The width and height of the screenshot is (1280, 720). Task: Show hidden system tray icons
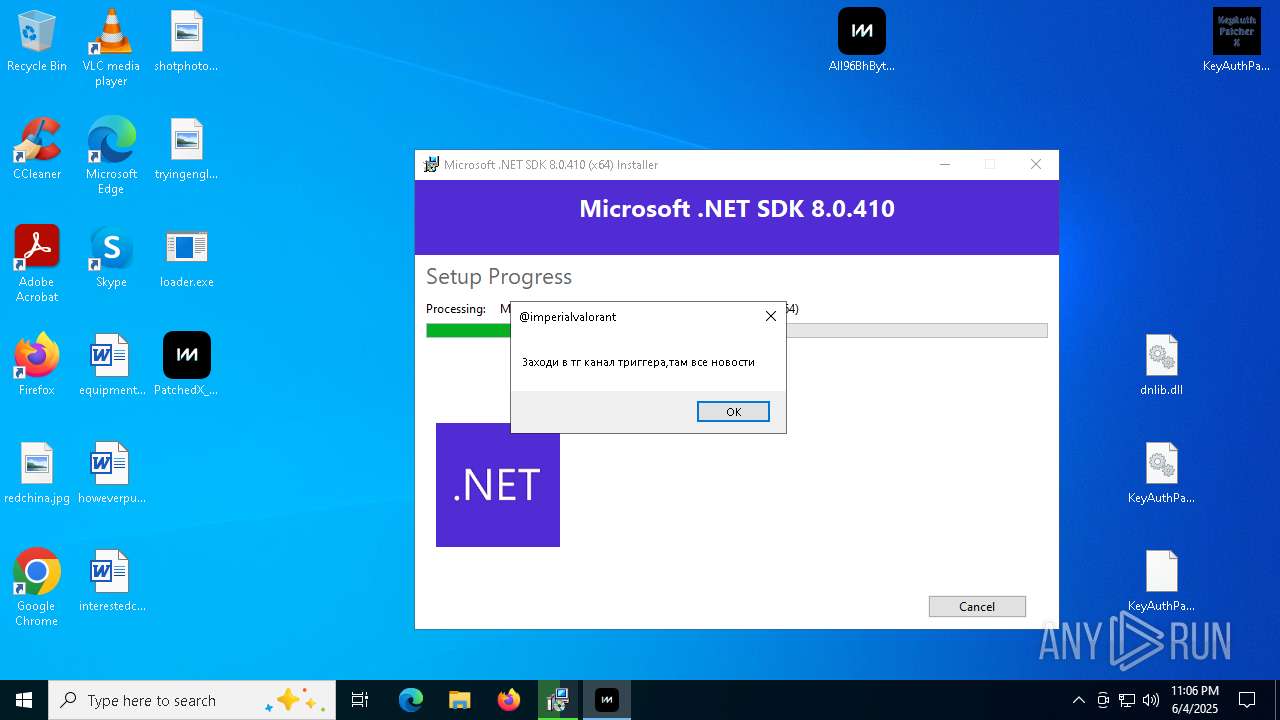1078,700
